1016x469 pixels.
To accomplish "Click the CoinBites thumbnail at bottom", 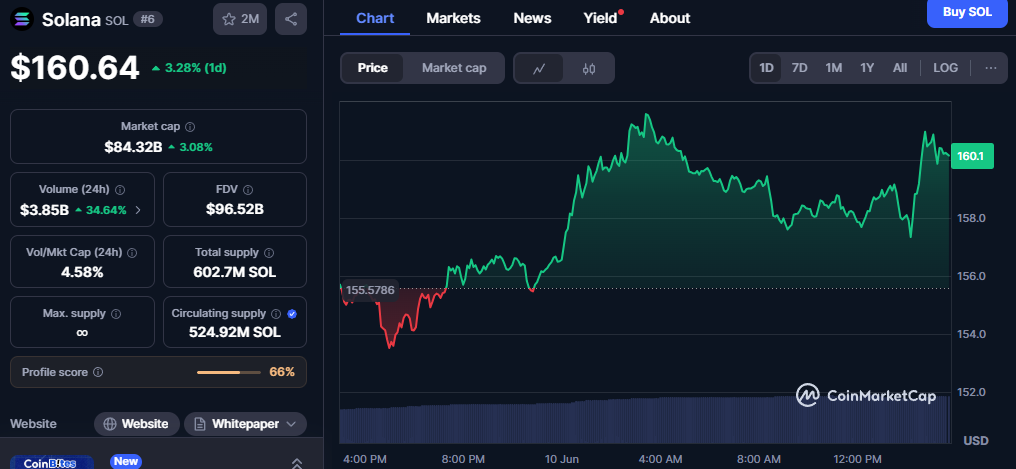I will (x=51, y=463).
